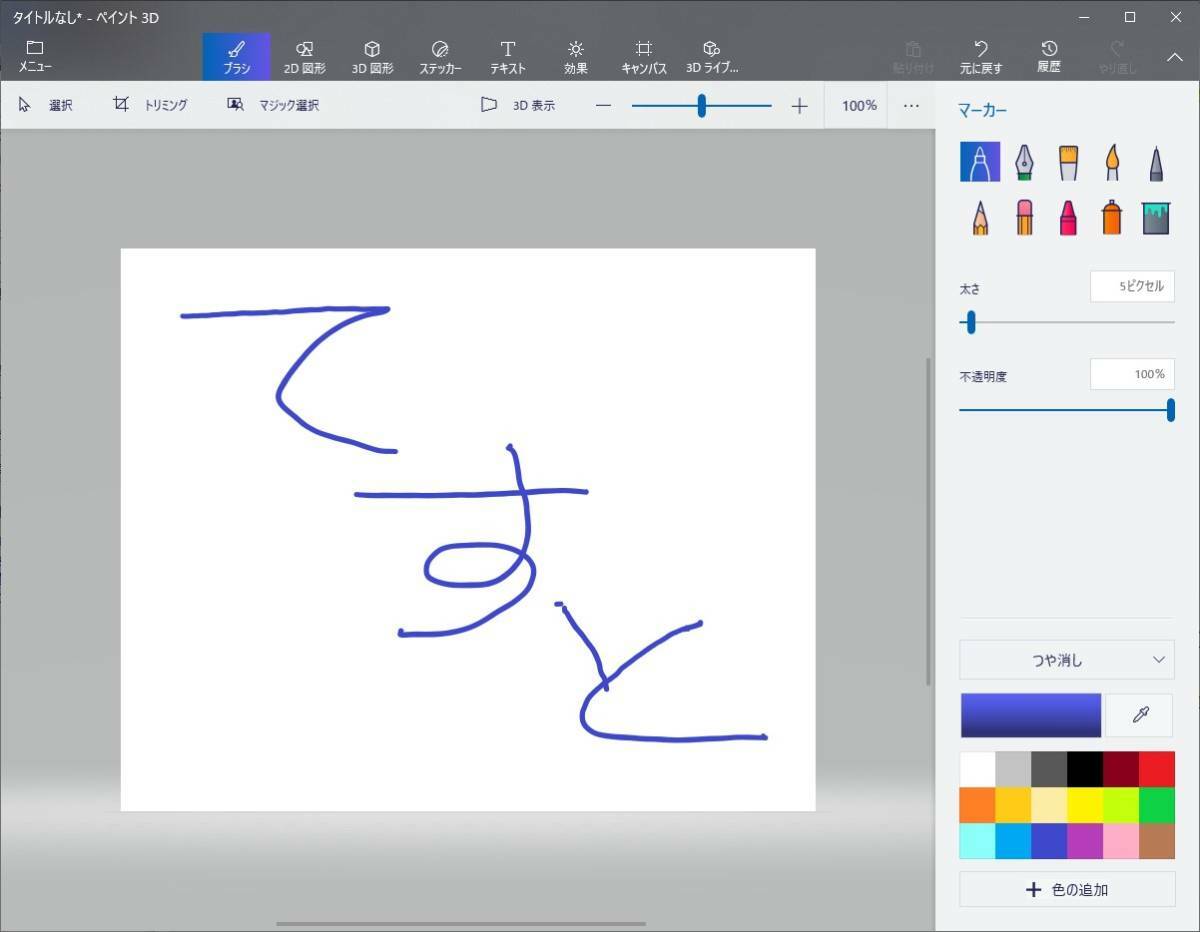The height and width of the screenshot is (932, 1200).
Task: Pick the indigo blue color swatch
Action: pyautogui.click(x=1050, y=841)
